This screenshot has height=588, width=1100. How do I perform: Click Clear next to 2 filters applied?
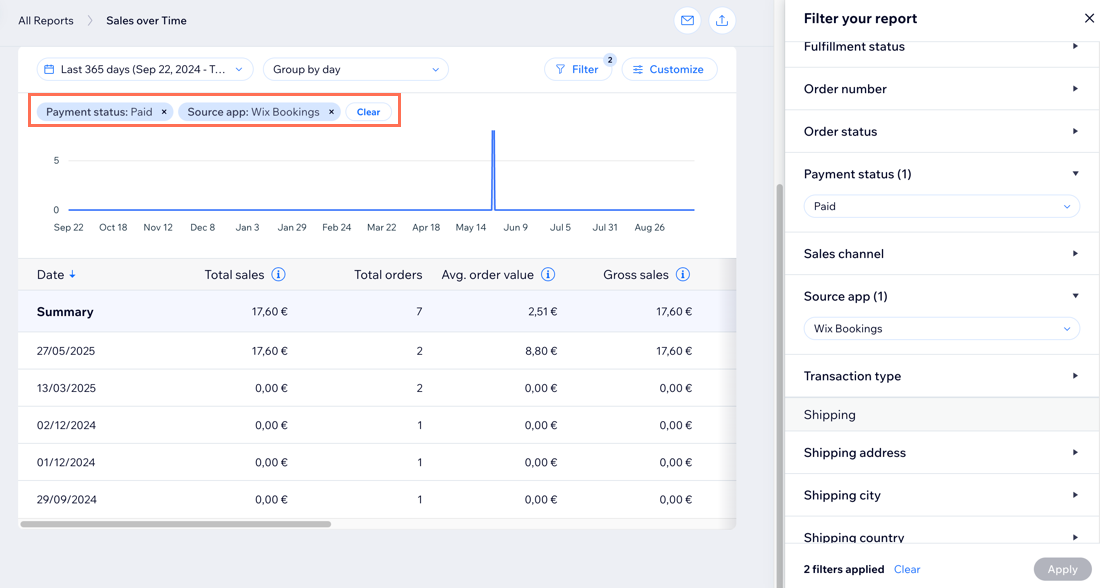click(907, 569)
